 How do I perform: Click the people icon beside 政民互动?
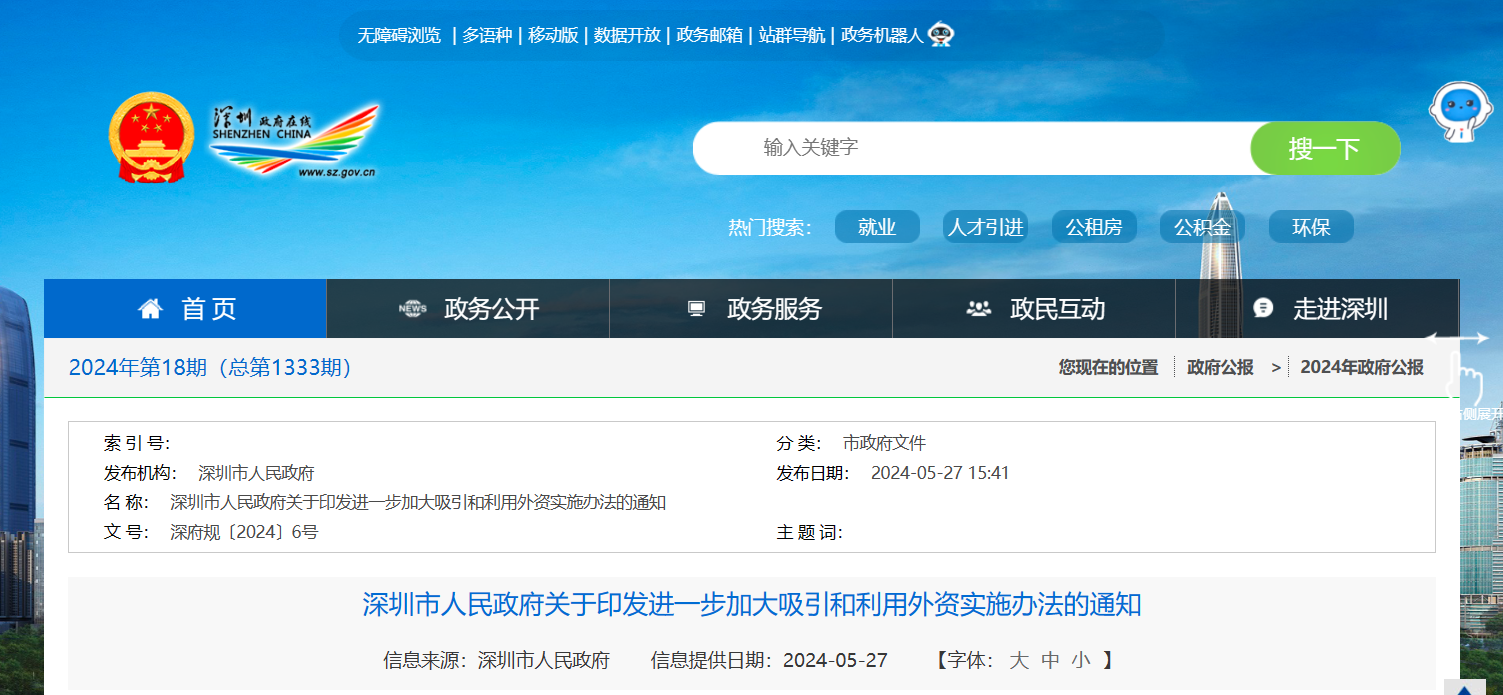tap(978, 309)
